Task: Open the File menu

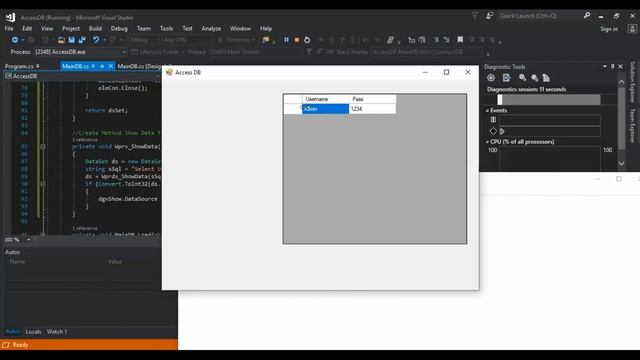Action: coord(9,29)
